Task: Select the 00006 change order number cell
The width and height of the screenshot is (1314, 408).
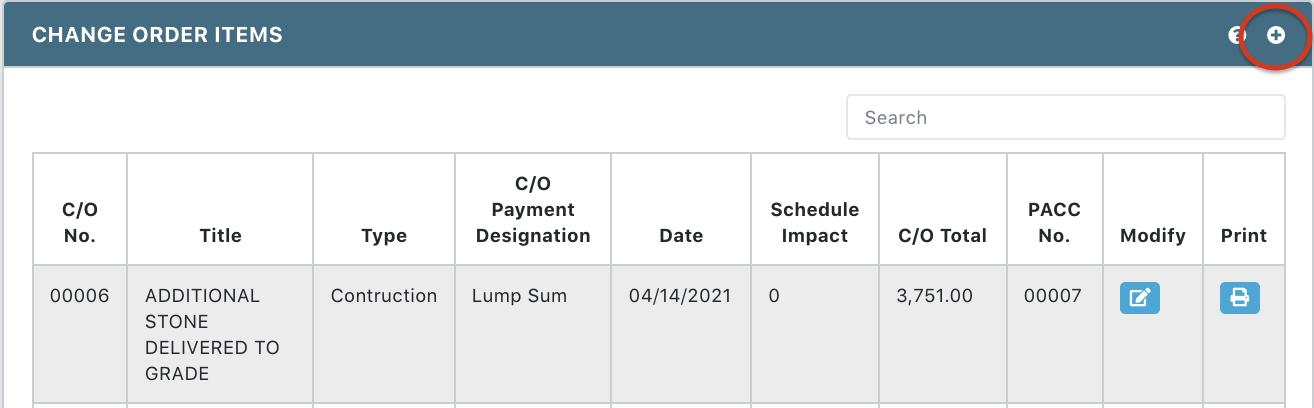Action: [x=80, y=296]
